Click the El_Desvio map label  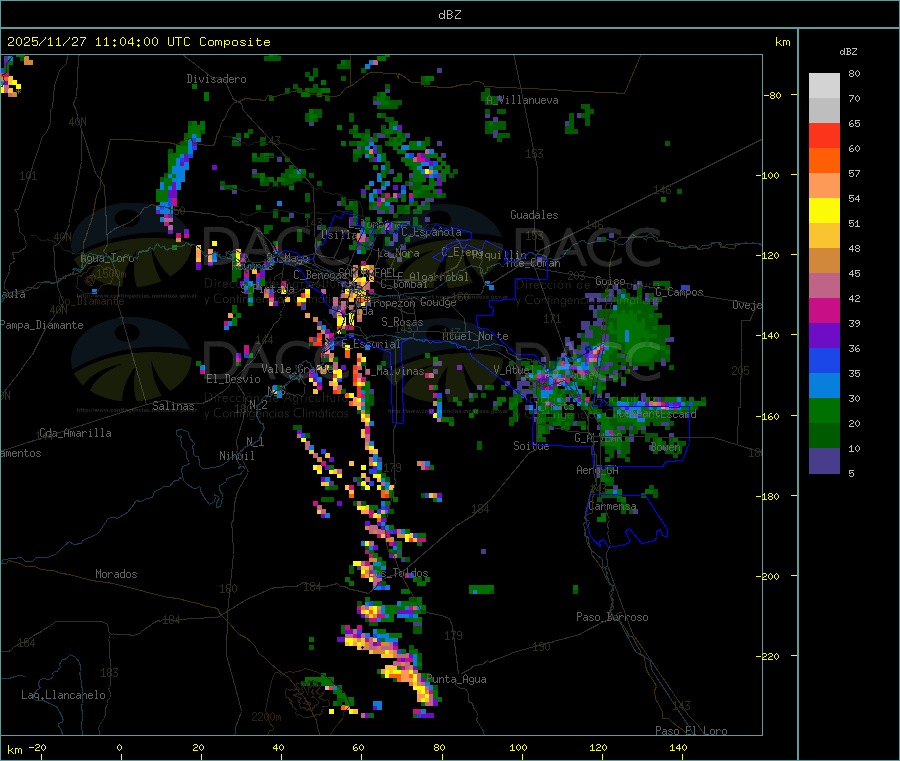pyautogui.click(x=234, y=379)
